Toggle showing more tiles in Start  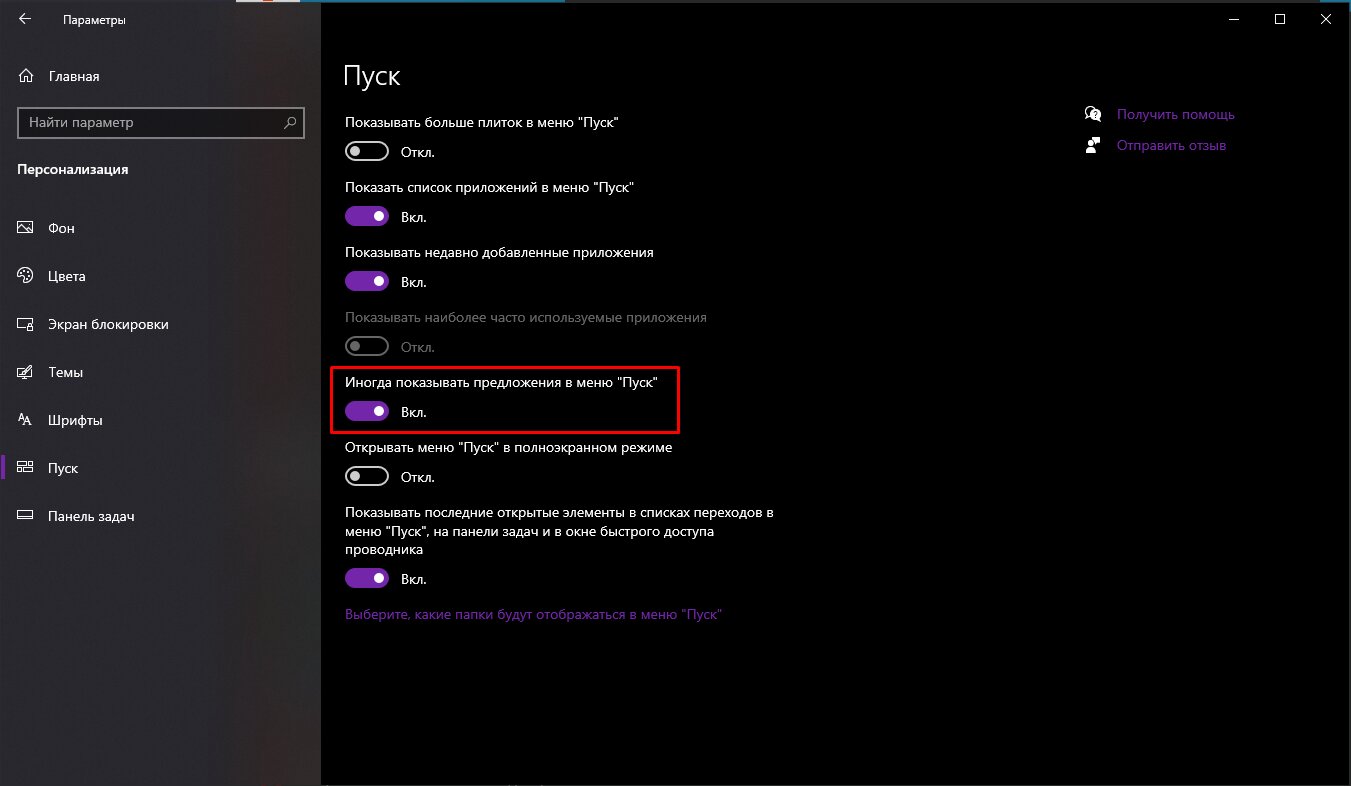[367, 152]
